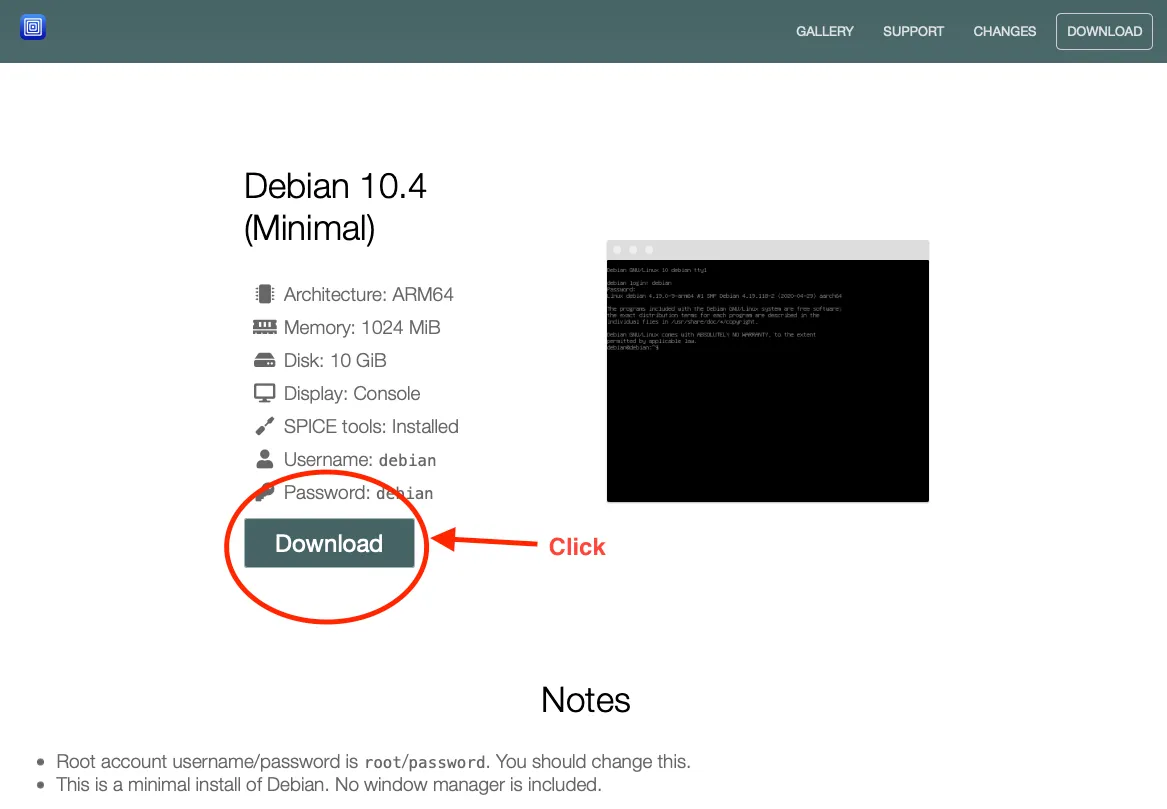
Task: Click the disk drive icon
Action: click(x=264, y=360)
